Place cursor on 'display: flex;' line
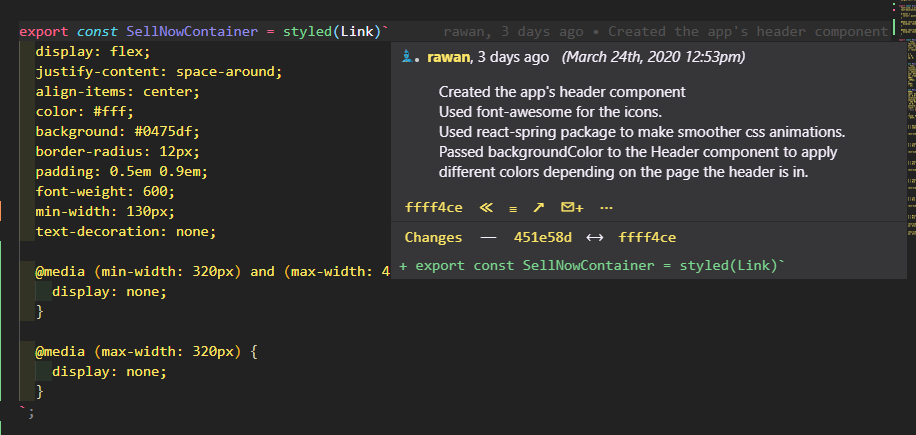916x435 pixels. 93,52
